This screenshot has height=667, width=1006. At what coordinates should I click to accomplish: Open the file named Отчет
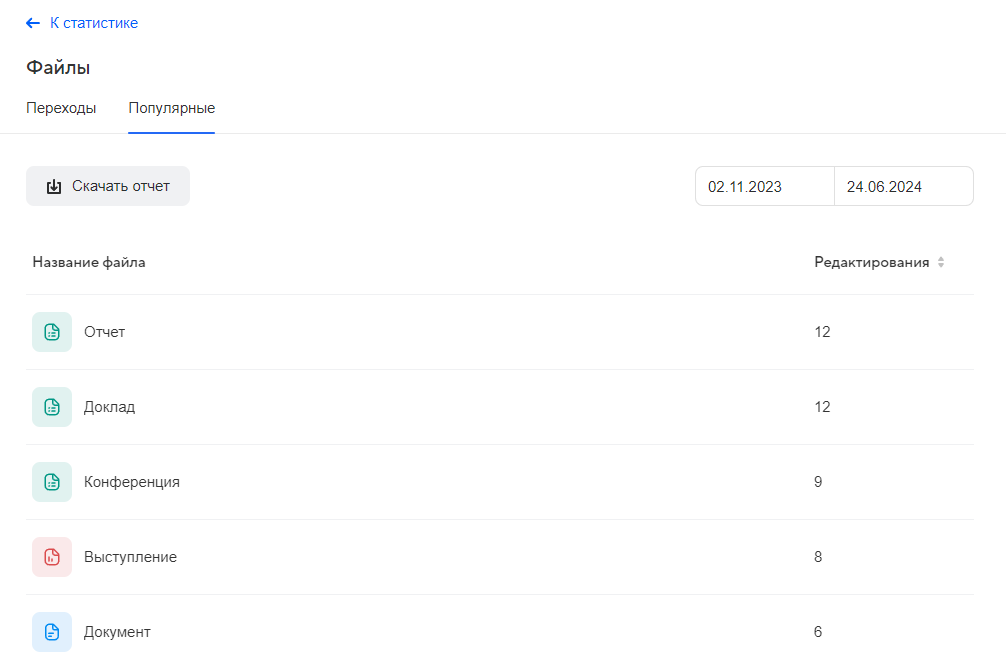pyautogui.click(x=105, y=332)
